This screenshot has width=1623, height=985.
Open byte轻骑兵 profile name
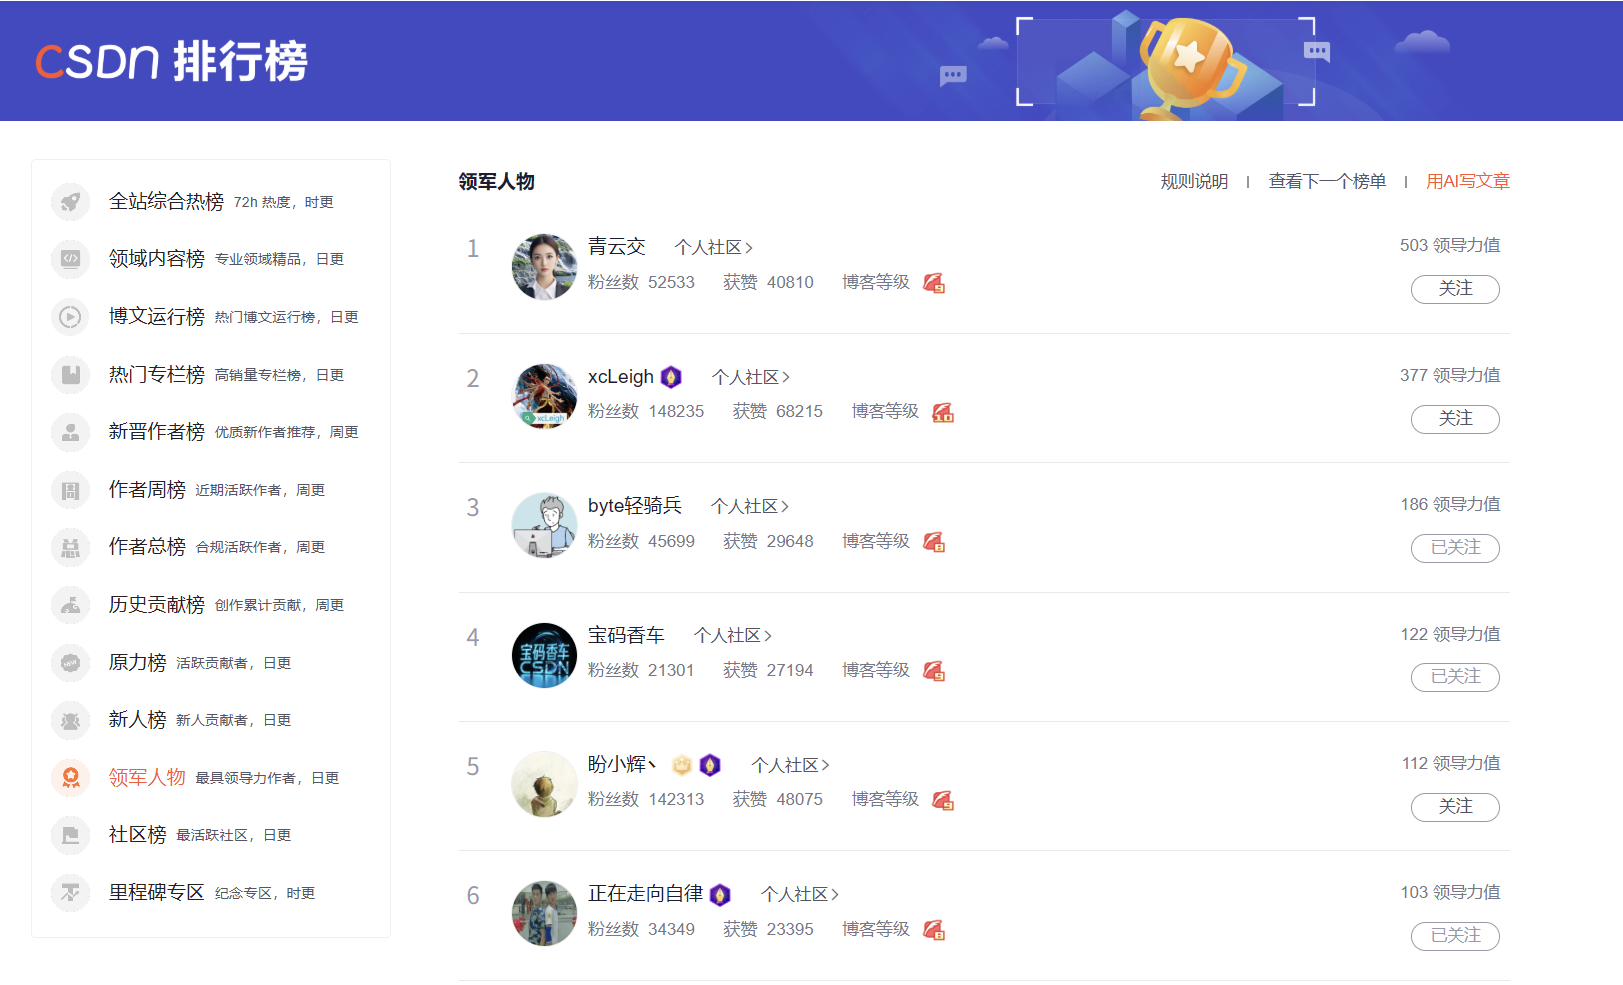click(635, 506)
